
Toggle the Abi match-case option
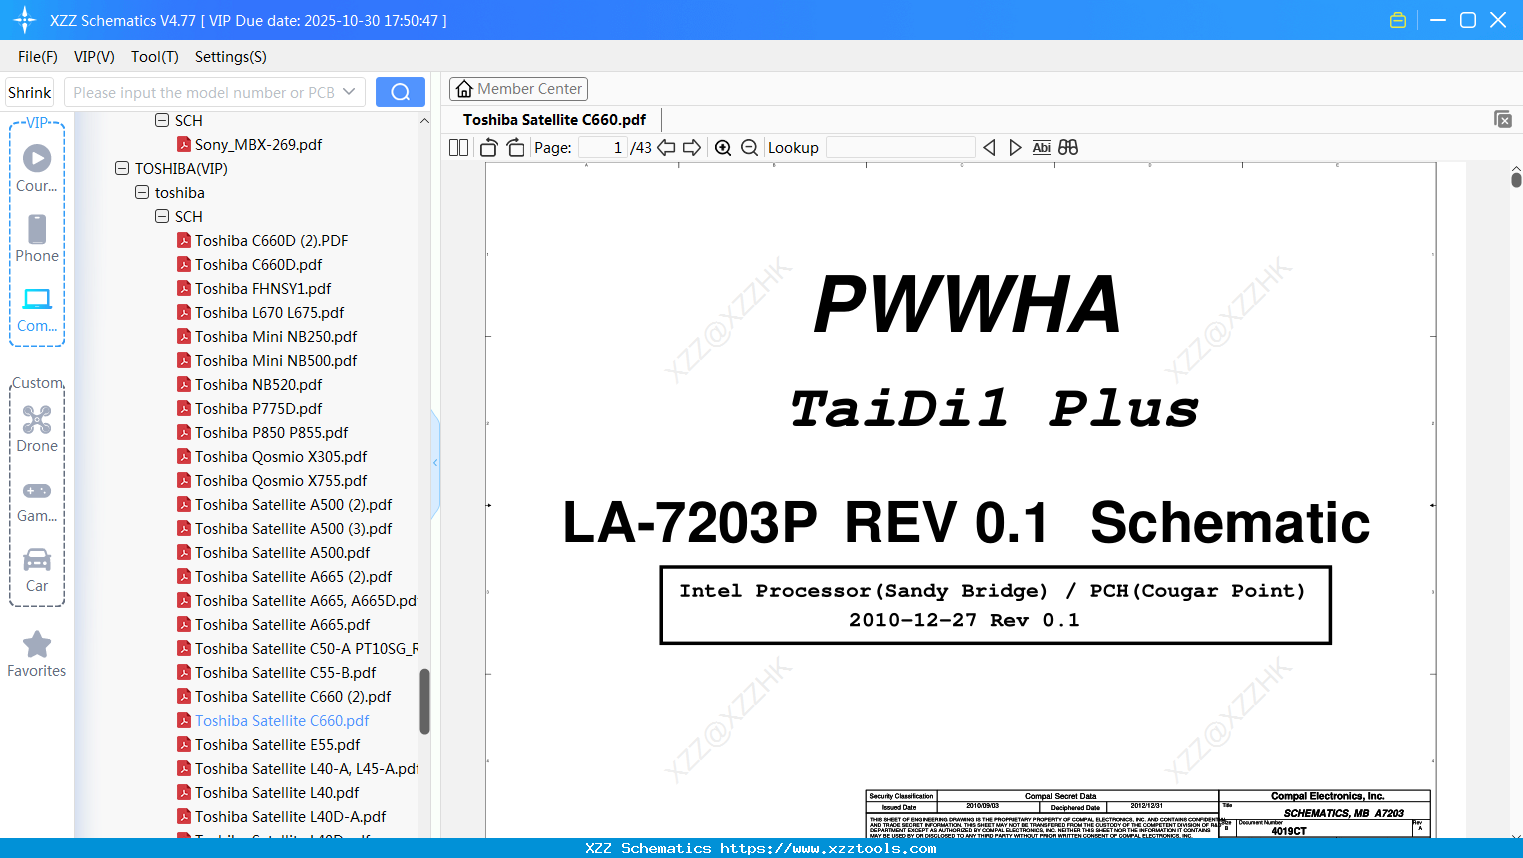point(1041,147)
